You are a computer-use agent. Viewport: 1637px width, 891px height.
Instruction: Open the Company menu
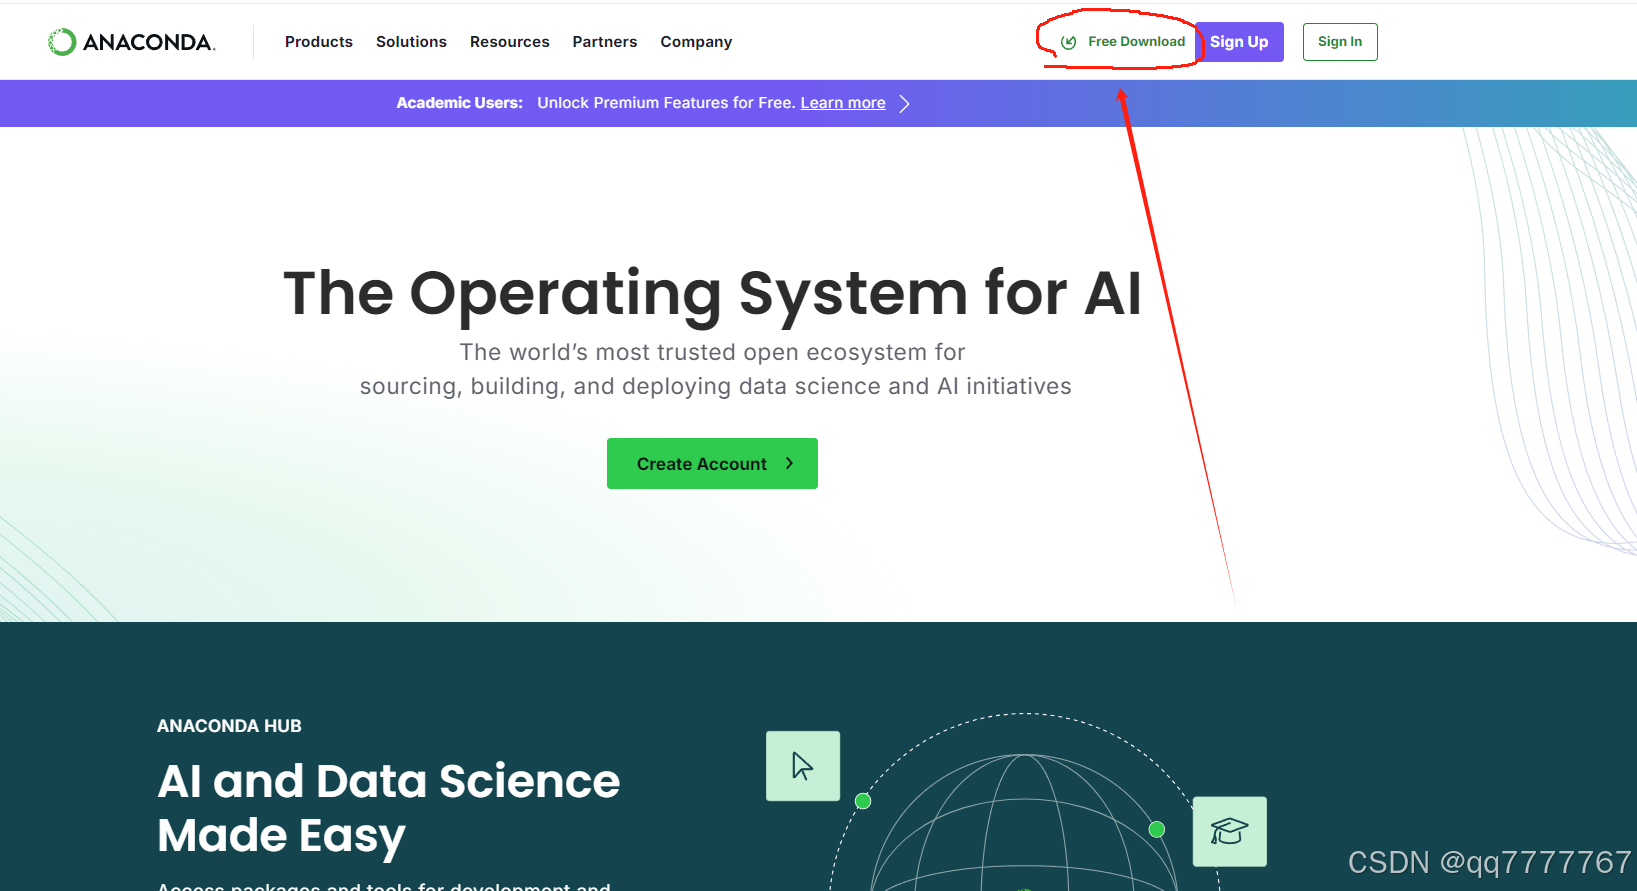tap(696, 42)
